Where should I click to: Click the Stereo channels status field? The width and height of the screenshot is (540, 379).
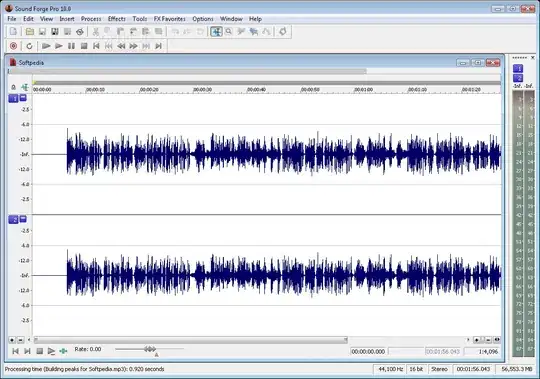pos(439,369)
